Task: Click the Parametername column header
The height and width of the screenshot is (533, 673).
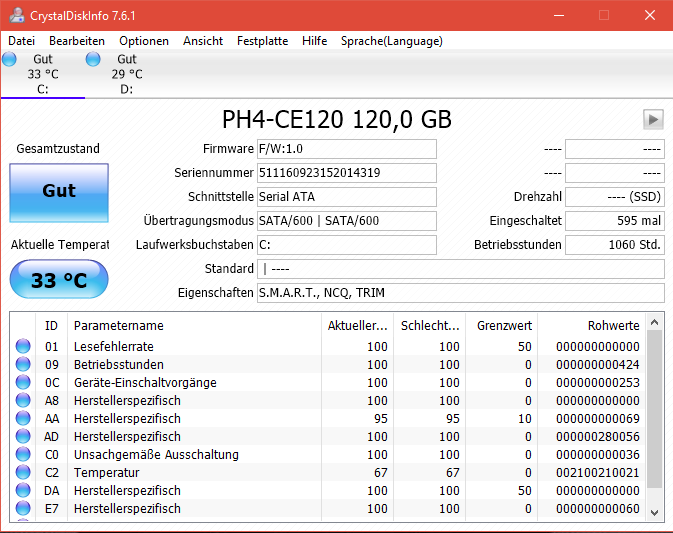Action: 194,325
